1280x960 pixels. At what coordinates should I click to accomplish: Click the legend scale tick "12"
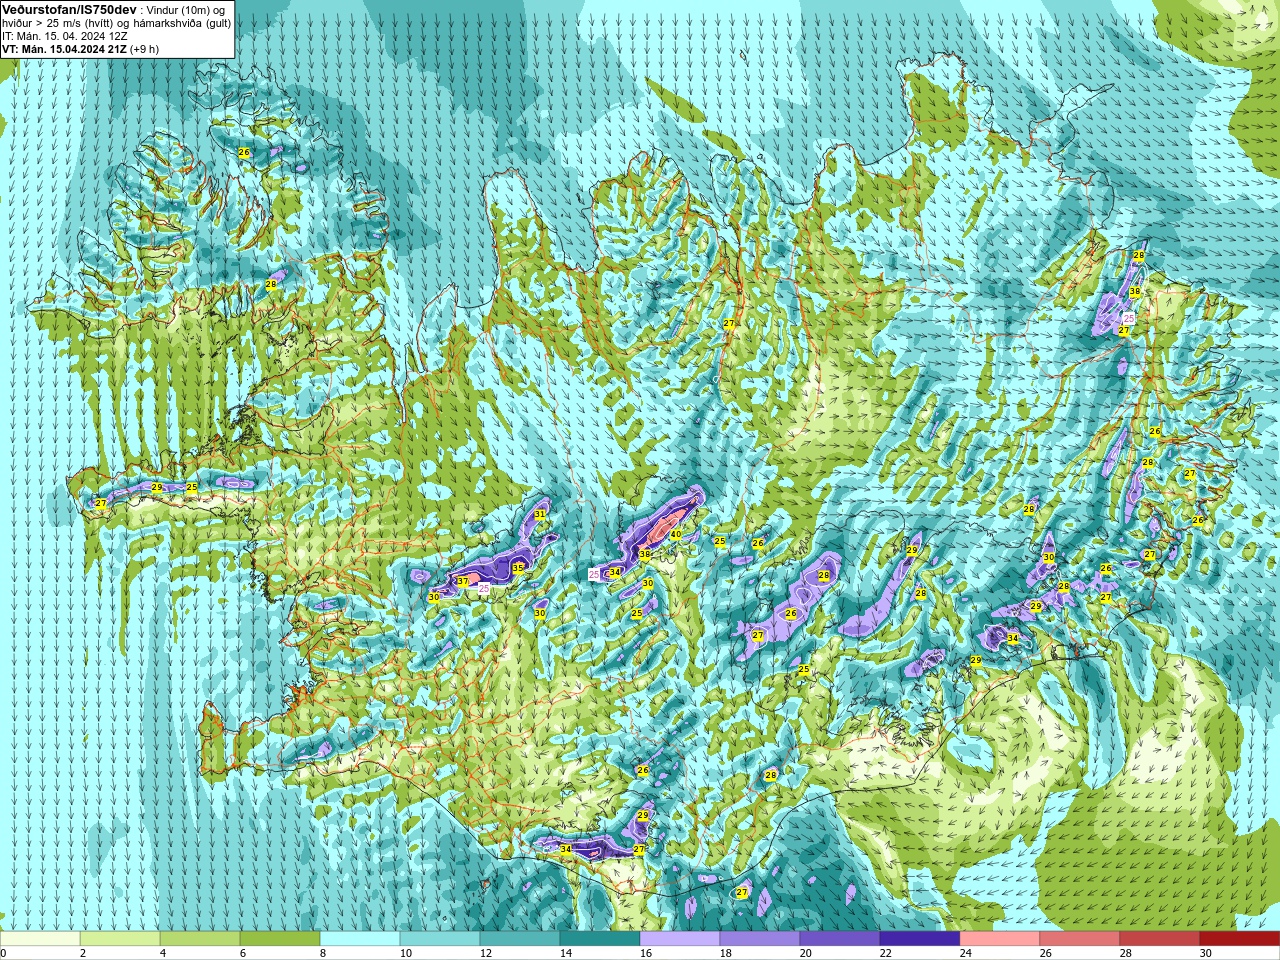[486, 953]
